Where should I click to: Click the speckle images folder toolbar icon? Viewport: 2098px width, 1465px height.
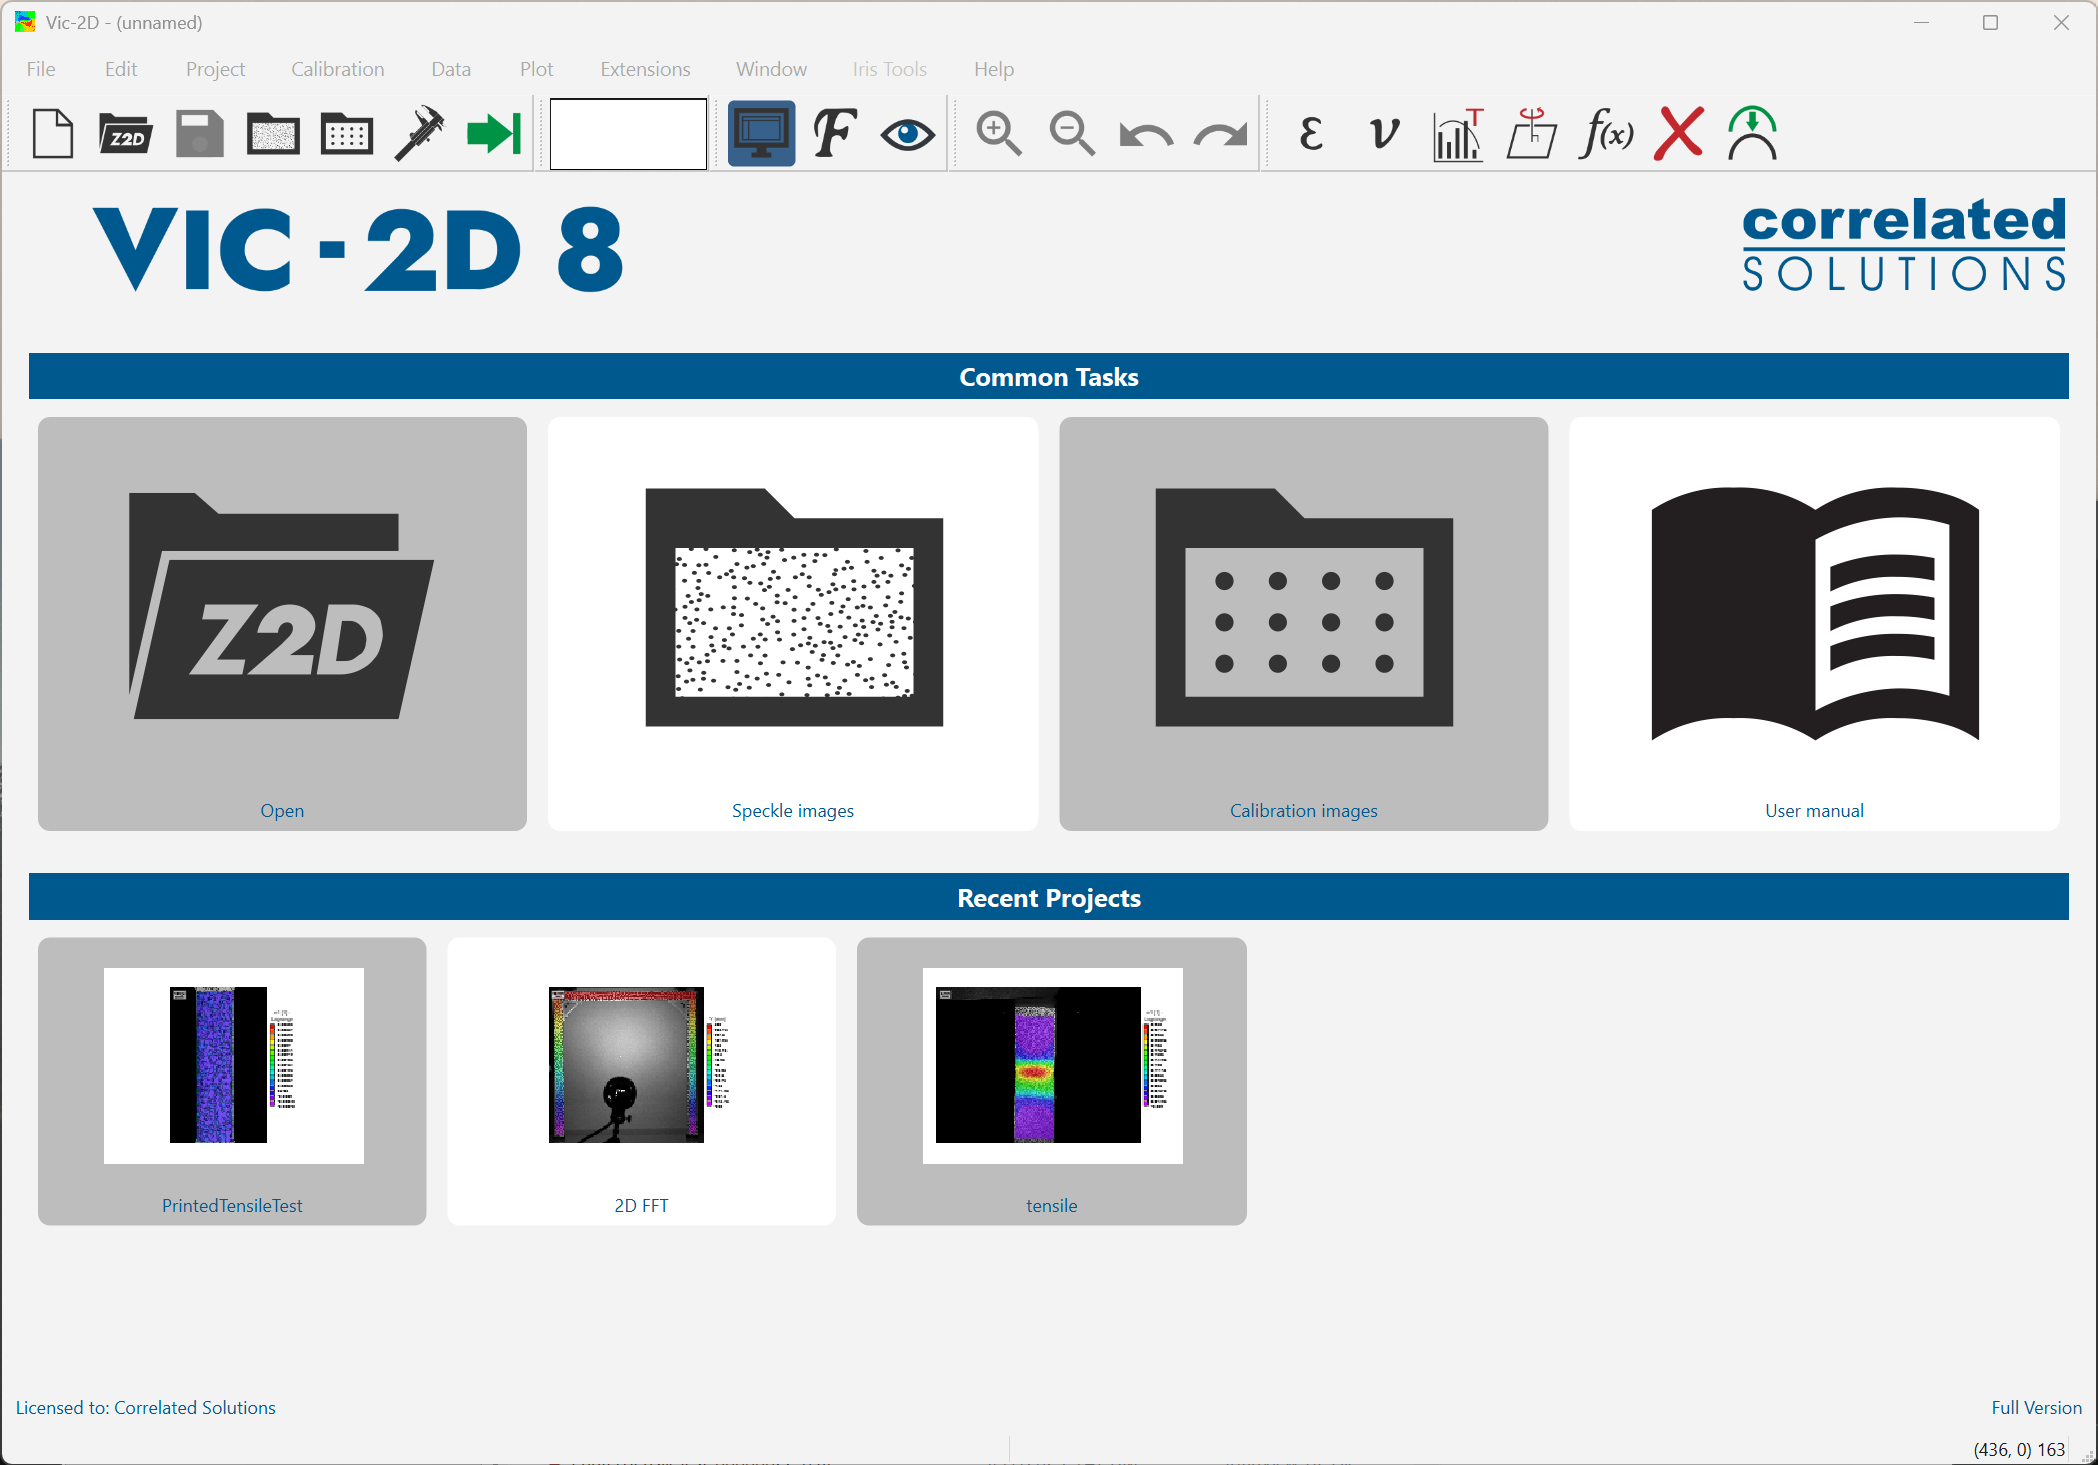coord(272,133)
